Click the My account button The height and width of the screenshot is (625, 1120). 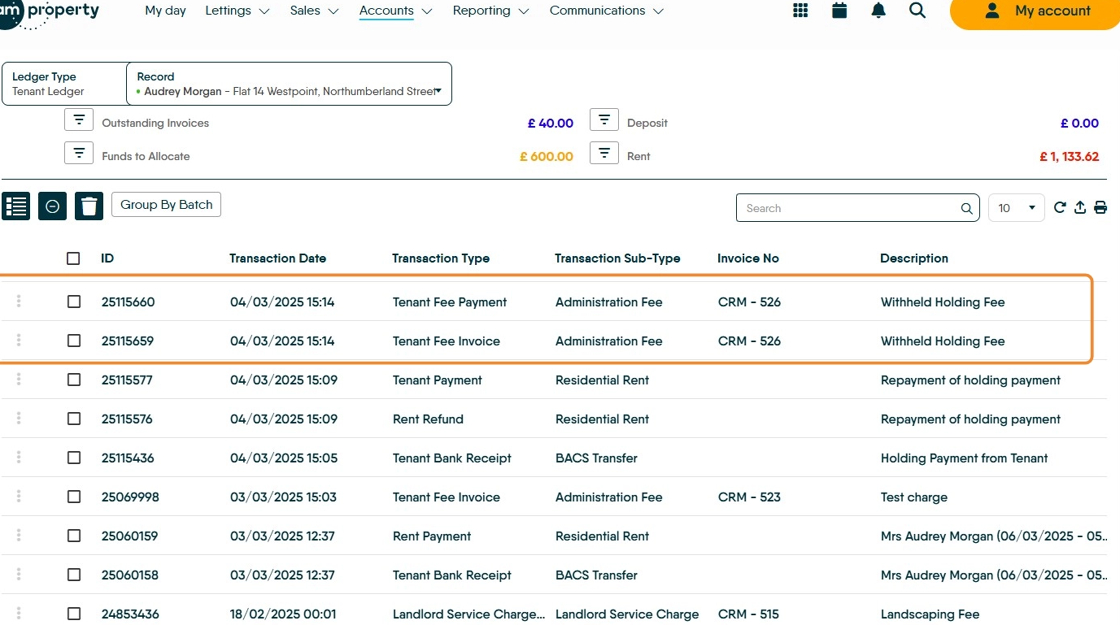[x=1037, y=11]
